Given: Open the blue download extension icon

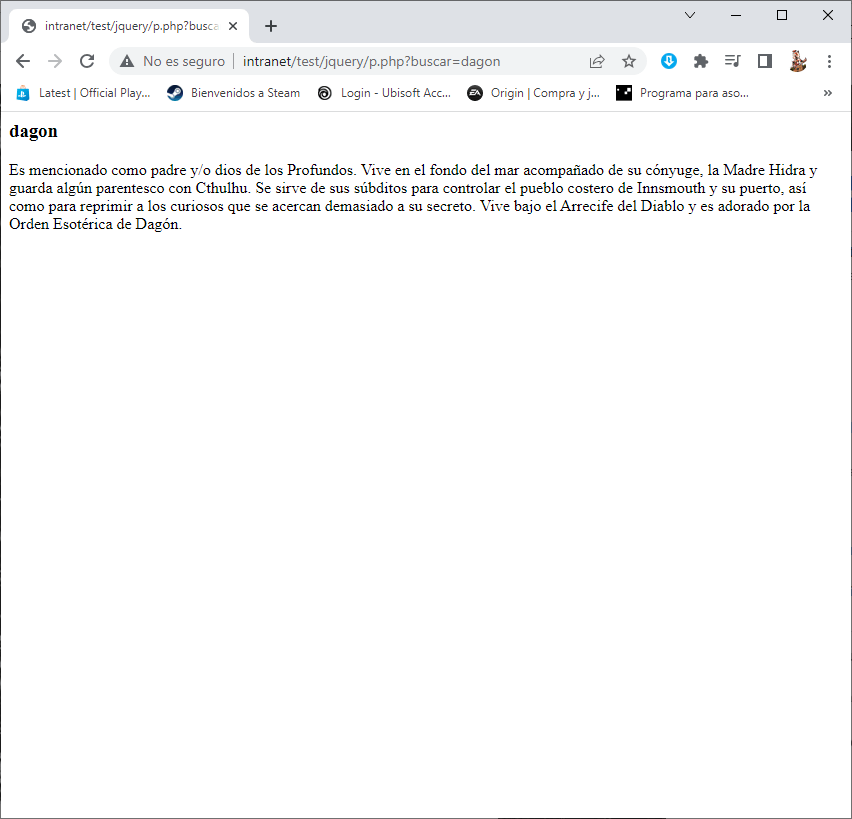Looking at the screenshot, I should pos(669,61).
